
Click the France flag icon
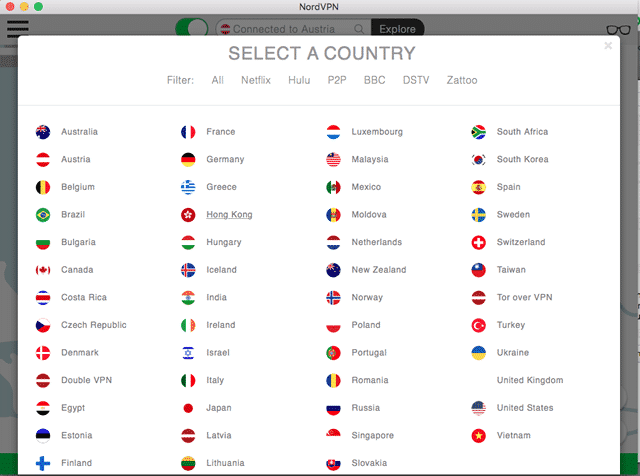click(188, 132)
